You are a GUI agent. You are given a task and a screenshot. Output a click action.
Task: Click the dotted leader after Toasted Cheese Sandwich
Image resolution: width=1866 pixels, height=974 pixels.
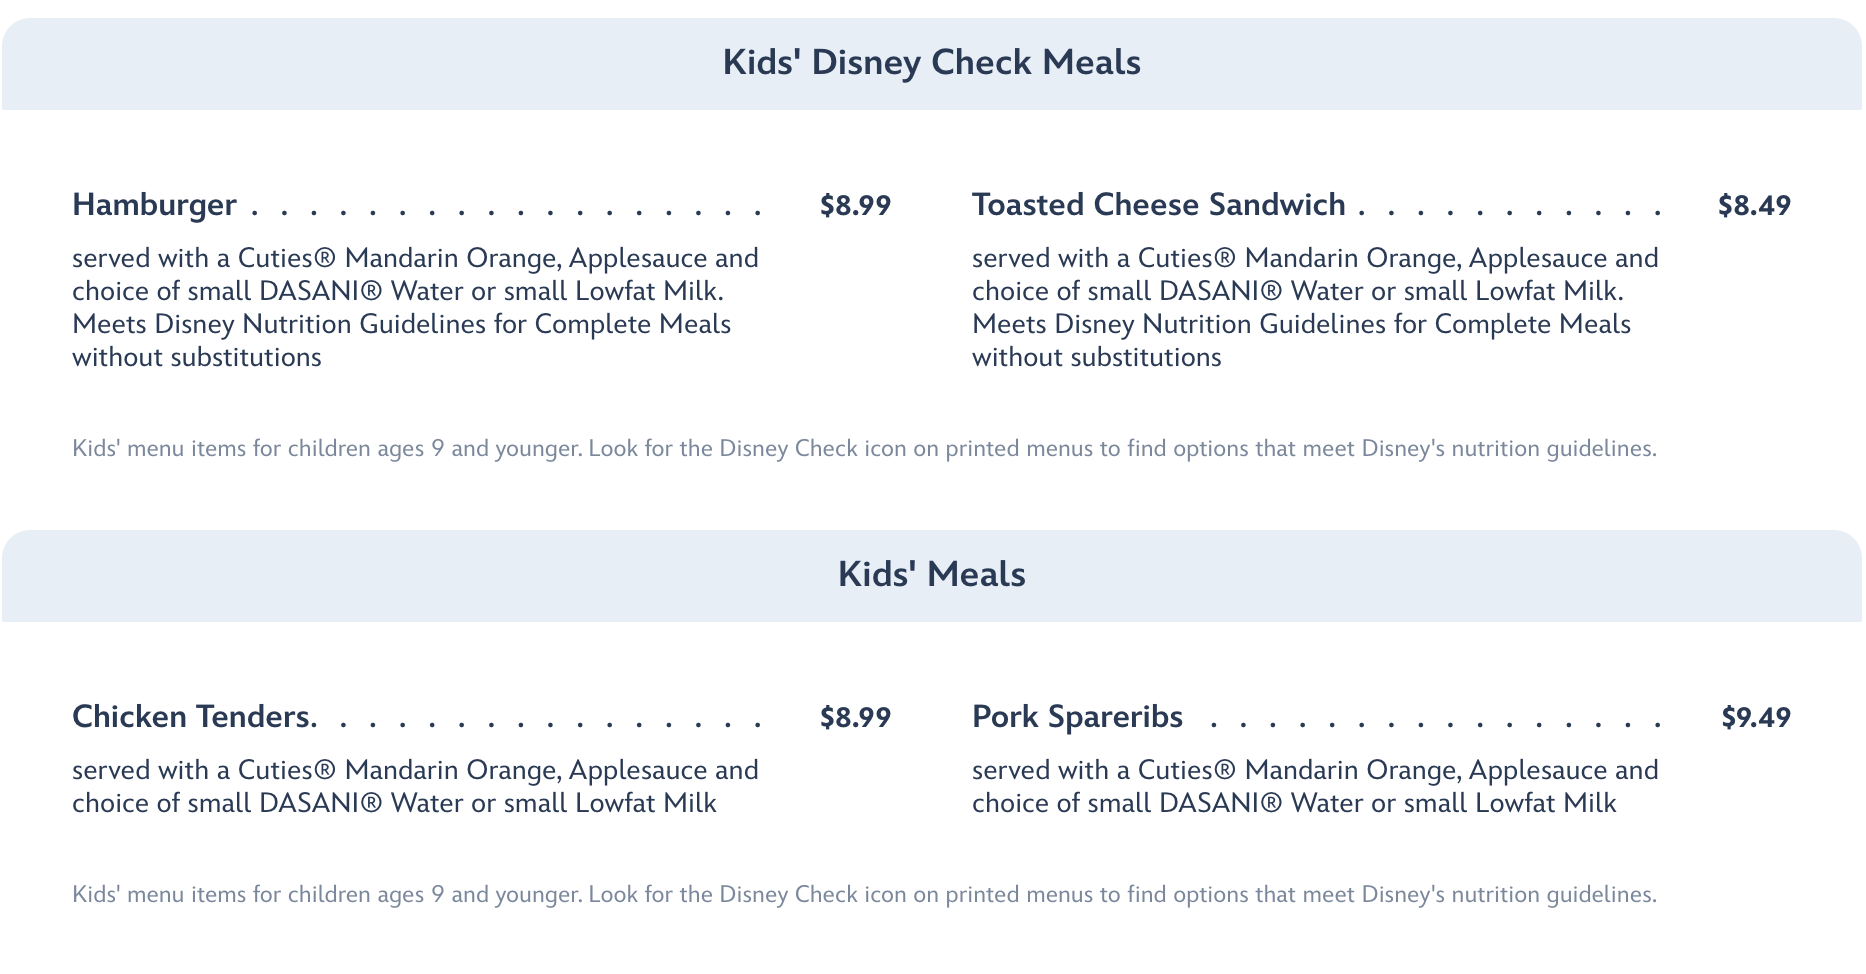click(x=1510, y=212)
